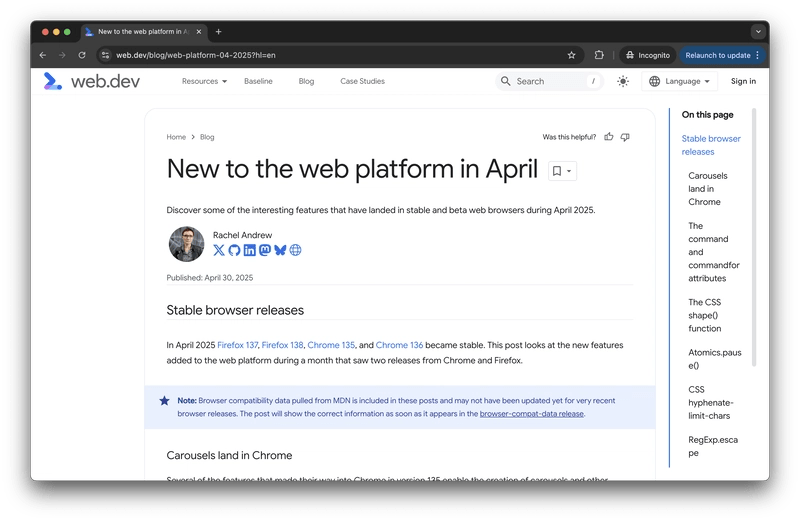Expand the tab search chevron in the tab bar

point(757,32)
